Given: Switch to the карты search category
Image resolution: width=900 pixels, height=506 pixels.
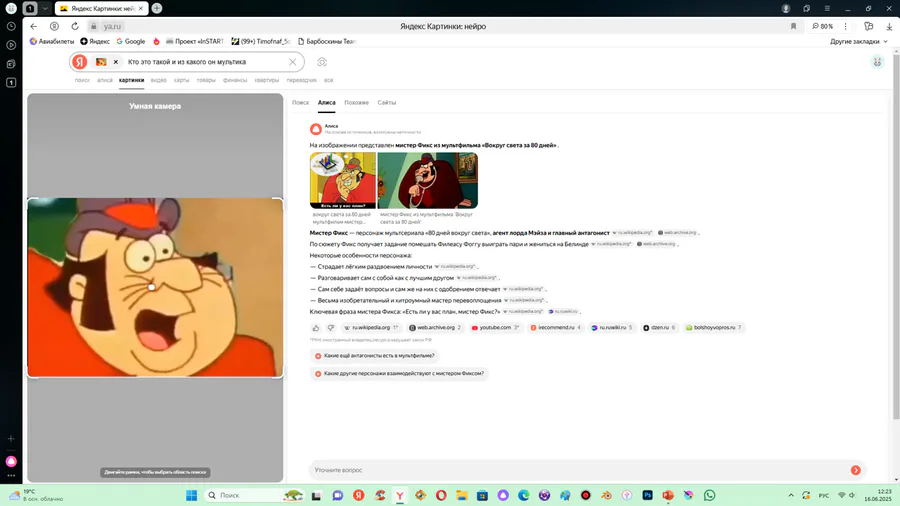Looking at the screenshot, I should (181, 80).
